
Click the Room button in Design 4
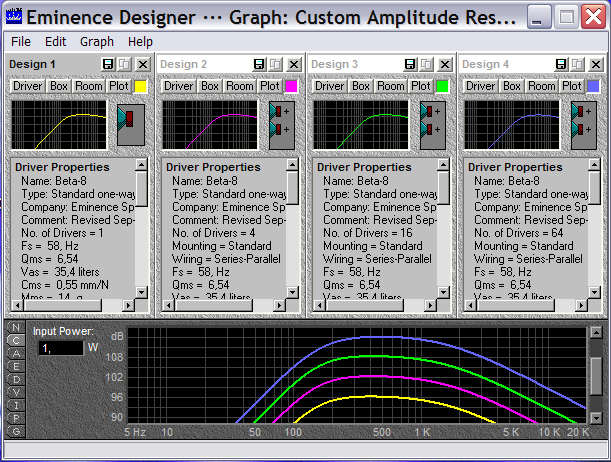pyautogui.click(x=541, y=86)
